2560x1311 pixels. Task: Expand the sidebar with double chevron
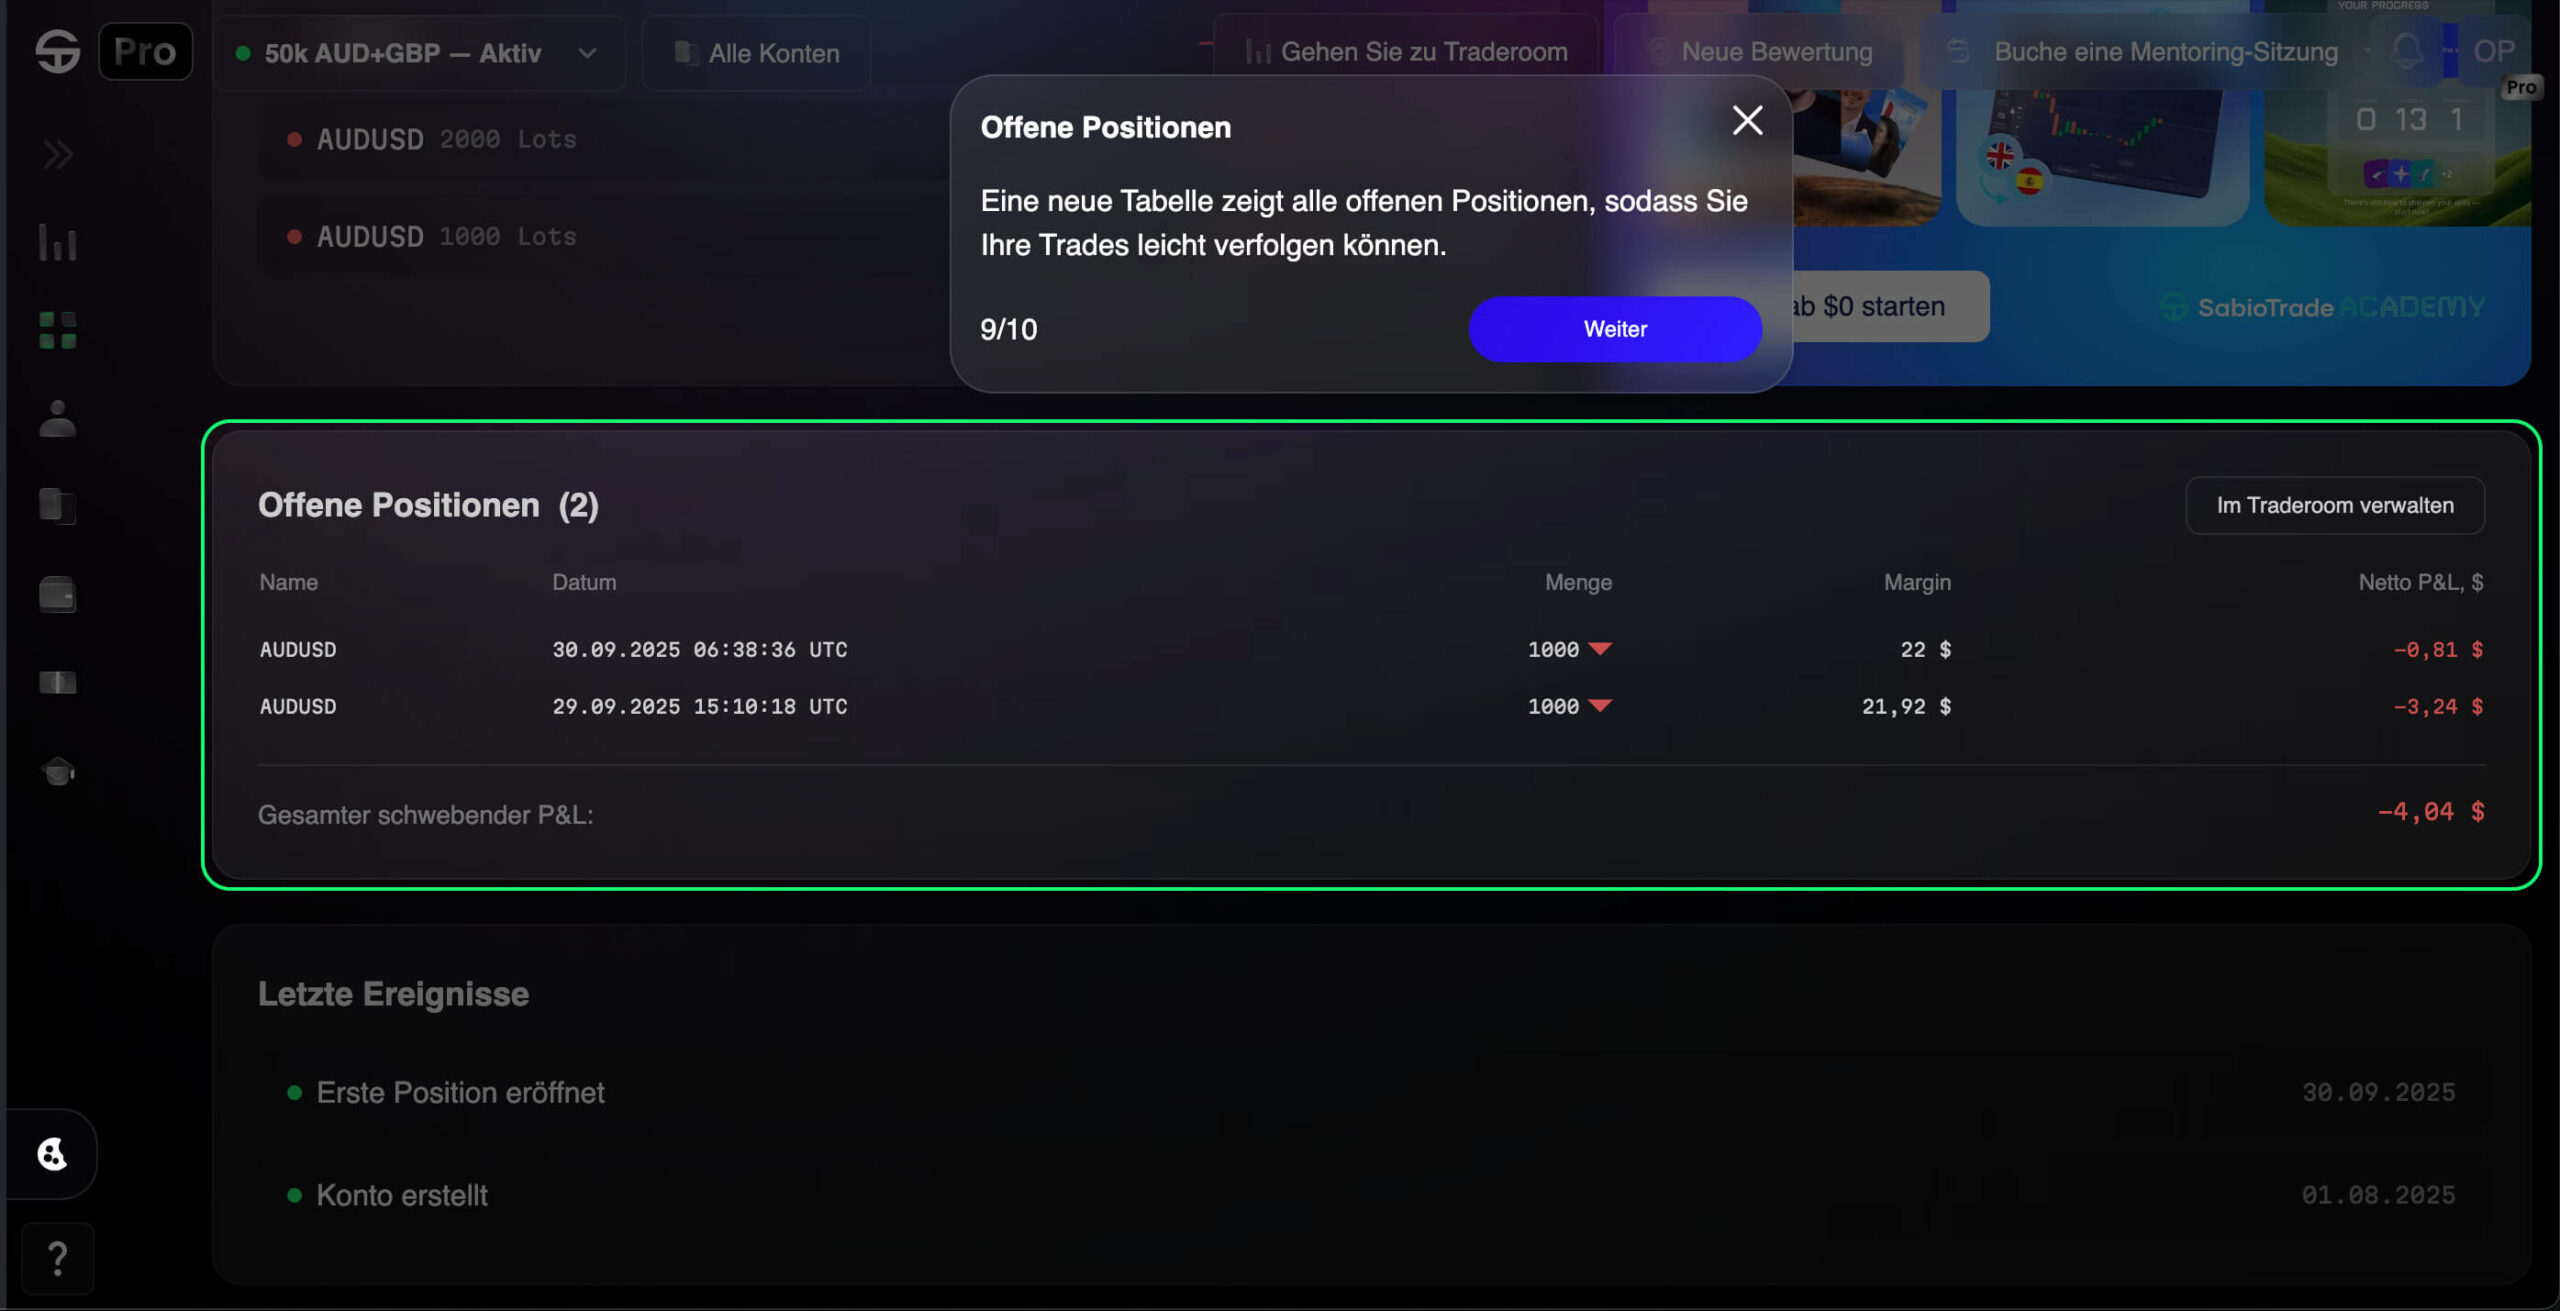click(x=57, y=154)
